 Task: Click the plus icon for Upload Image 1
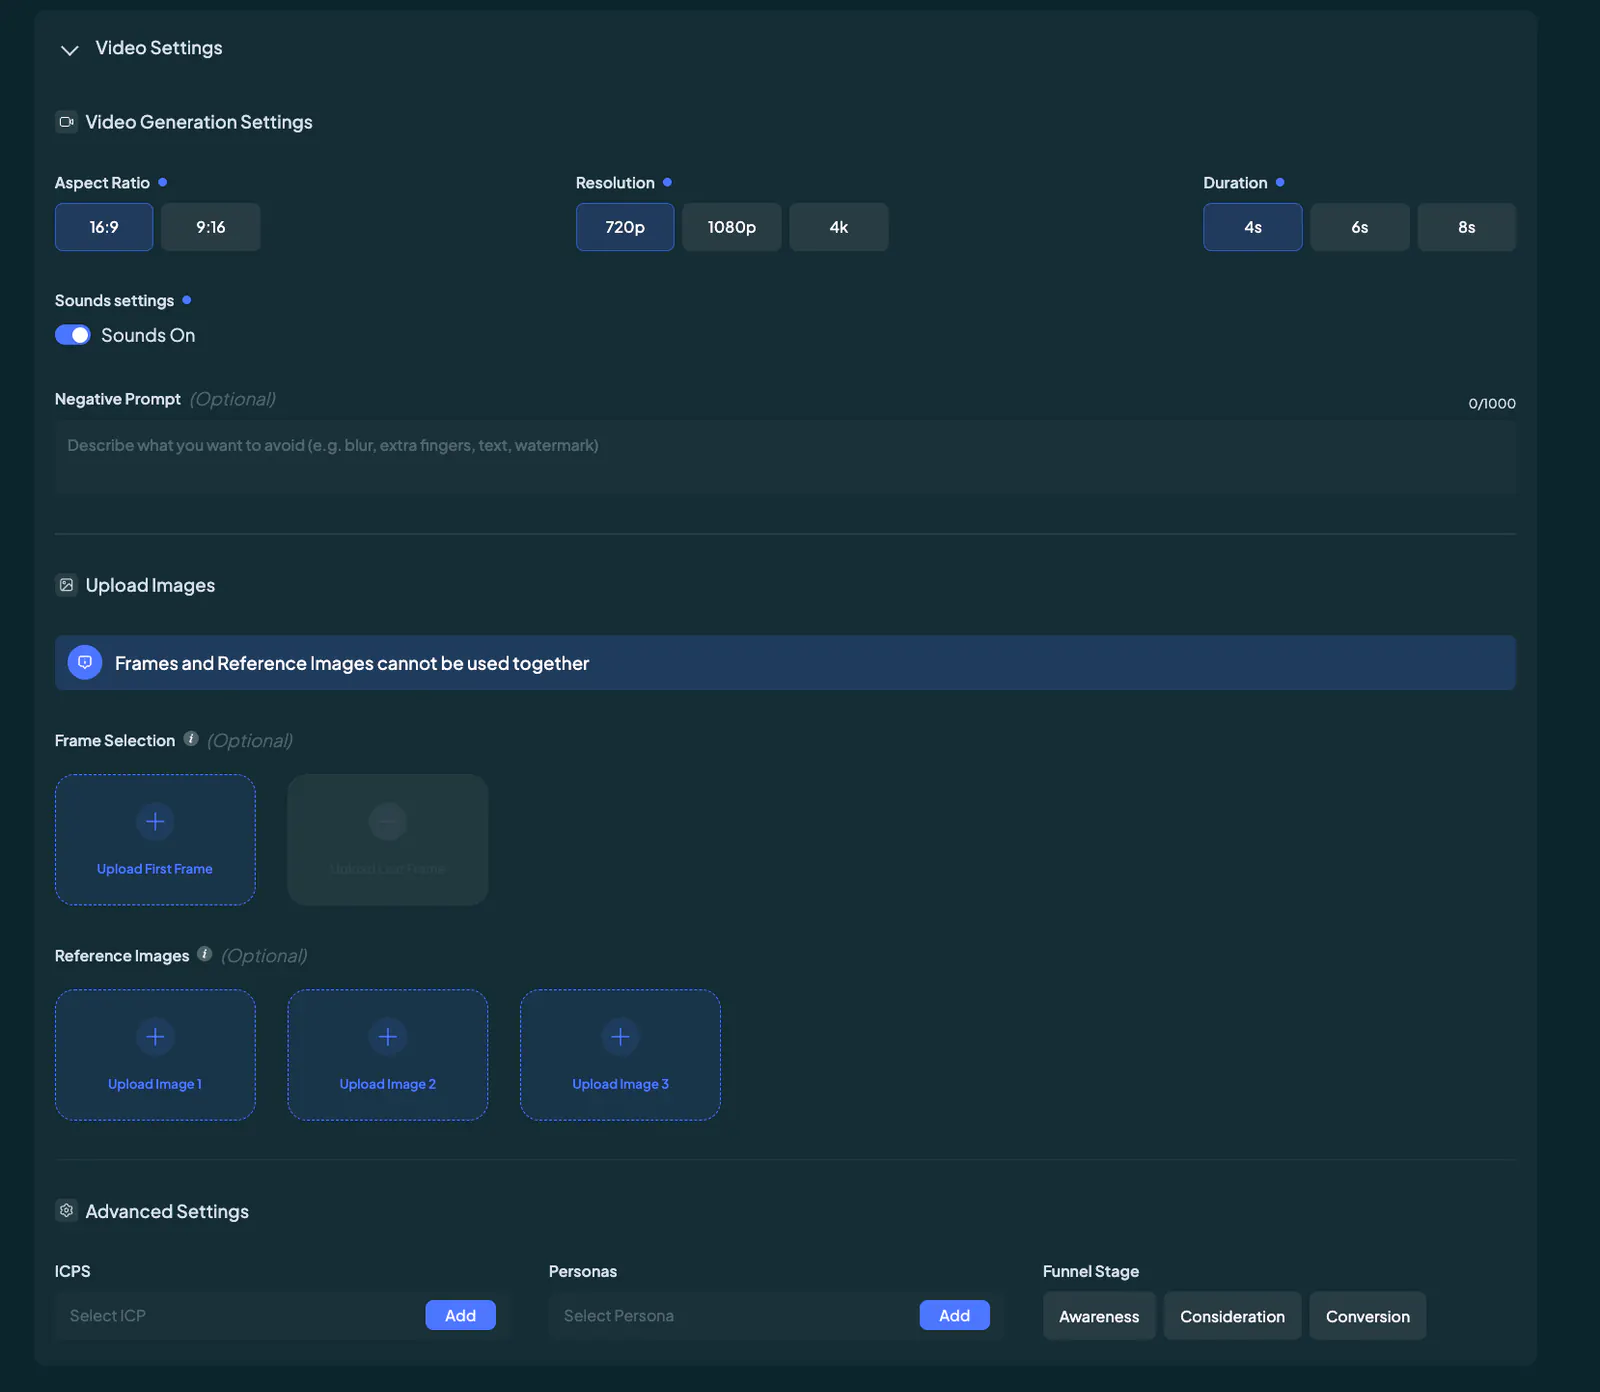tap(155, 1037)
